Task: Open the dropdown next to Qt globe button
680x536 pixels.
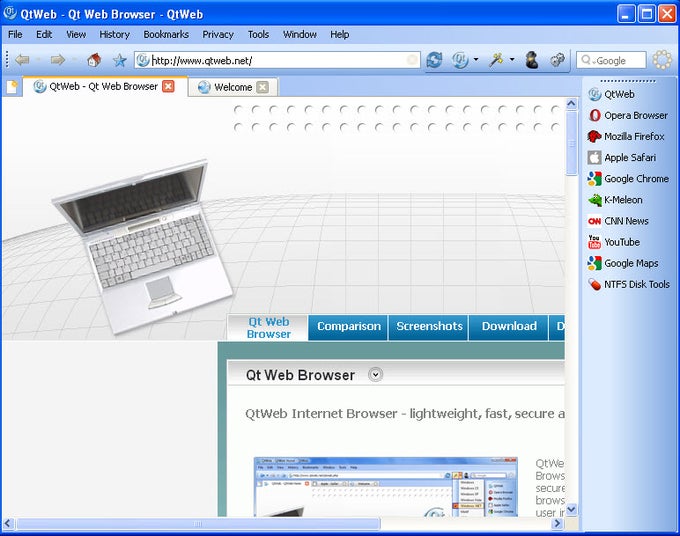Action: pyautogui.click(x=476, y=59)
